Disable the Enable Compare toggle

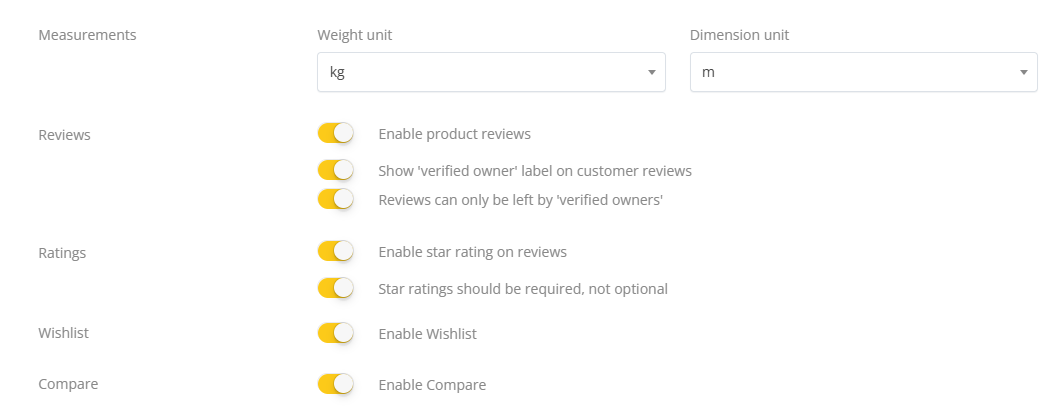(335, 384)
